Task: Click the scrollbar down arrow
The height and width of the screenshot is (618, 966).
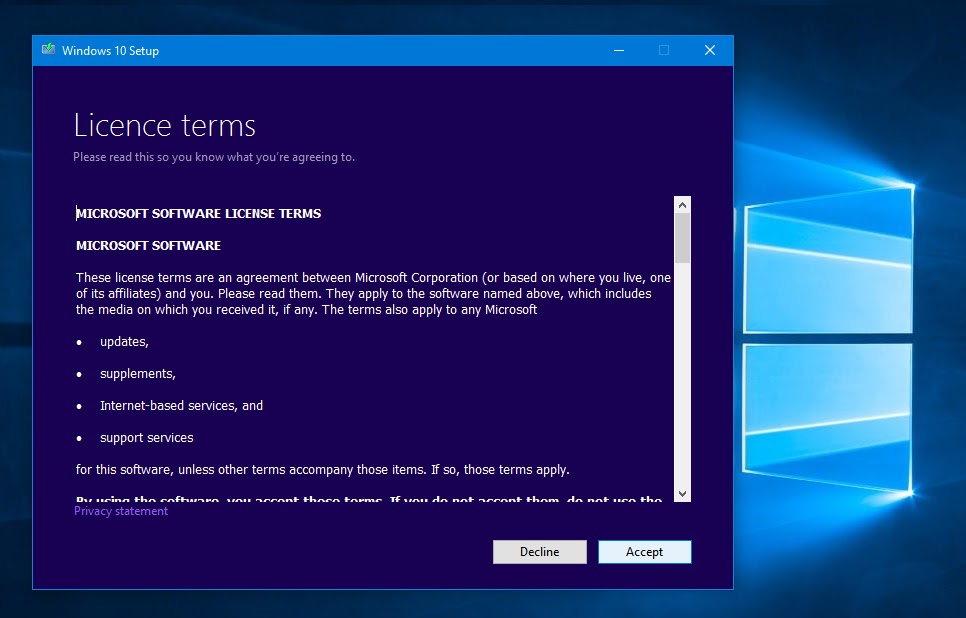Action: (x=682, y=493)
